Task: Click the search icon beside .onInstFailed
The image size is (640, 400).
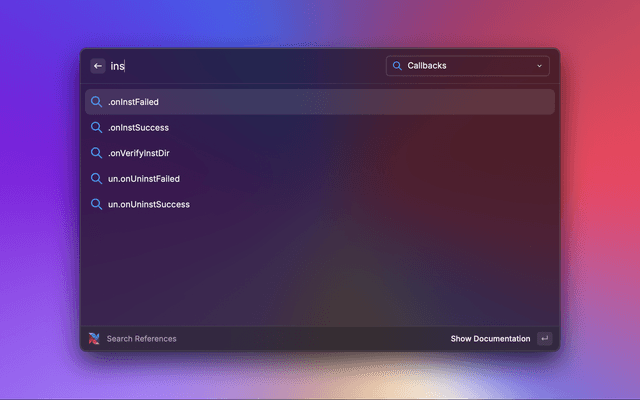Action: pos(97,102)
